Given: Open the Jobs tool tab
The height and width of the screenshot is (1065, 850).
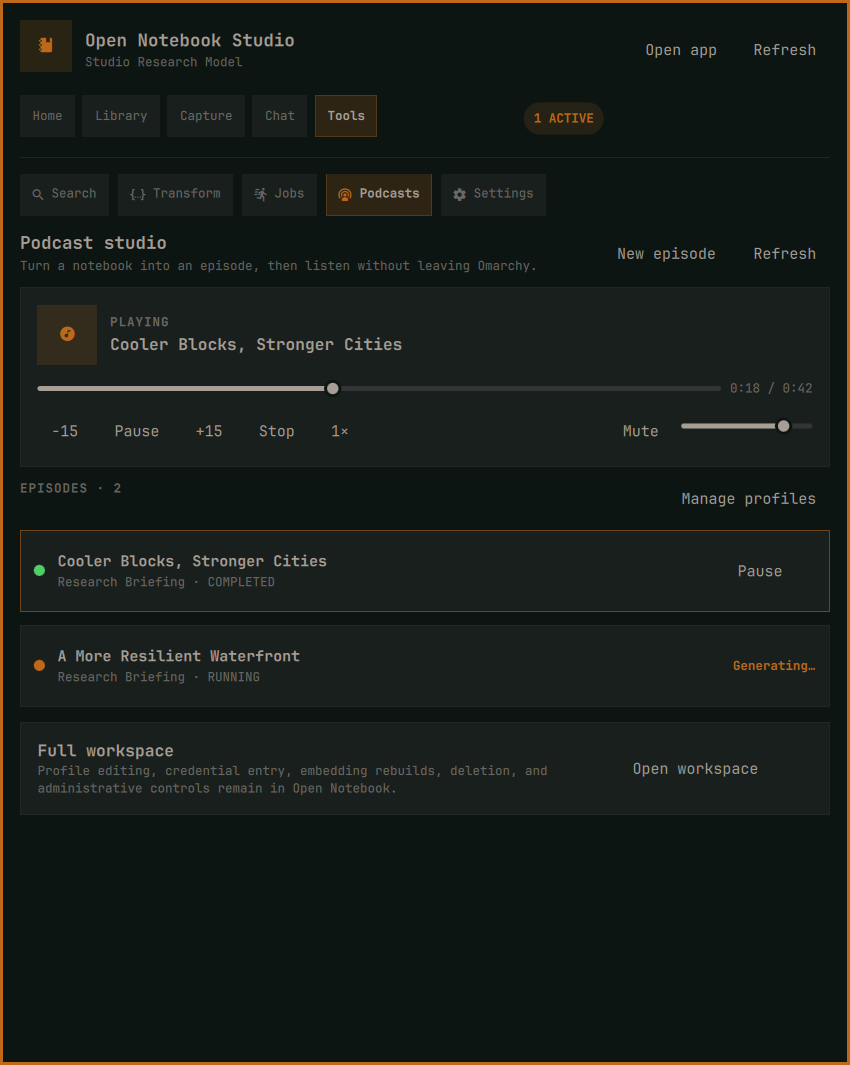Looking at the screenshot, I should tap(279, 194).
